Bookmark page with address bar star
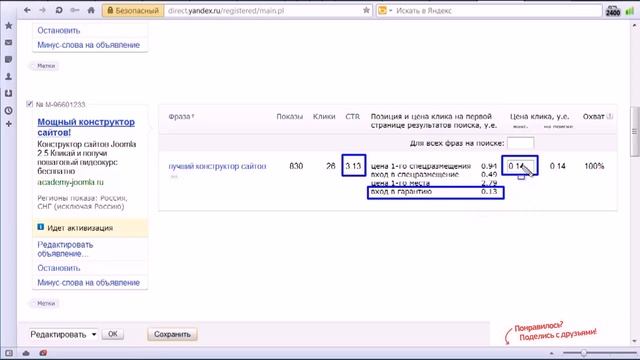 (x=366, y=10)
